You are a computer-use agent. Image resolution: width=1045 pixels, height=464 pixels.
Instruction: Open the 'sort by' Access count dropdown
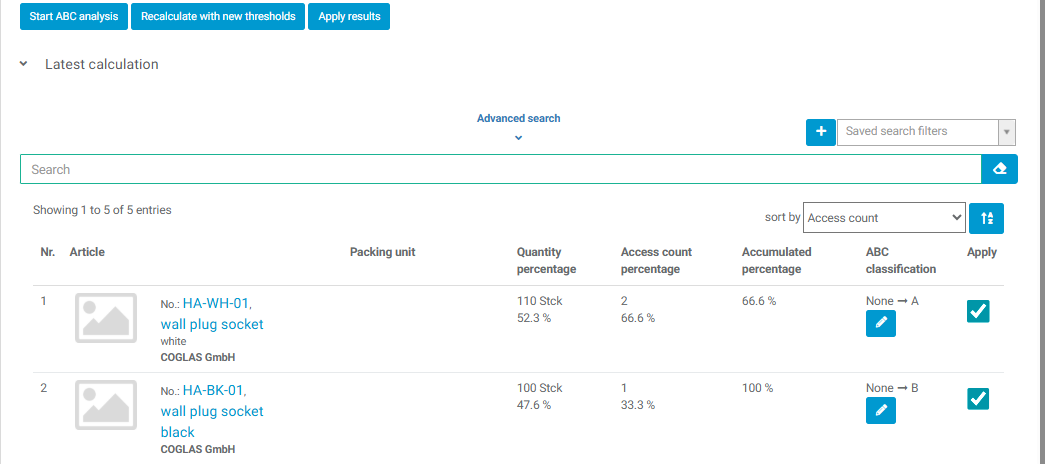click(884, 218)
